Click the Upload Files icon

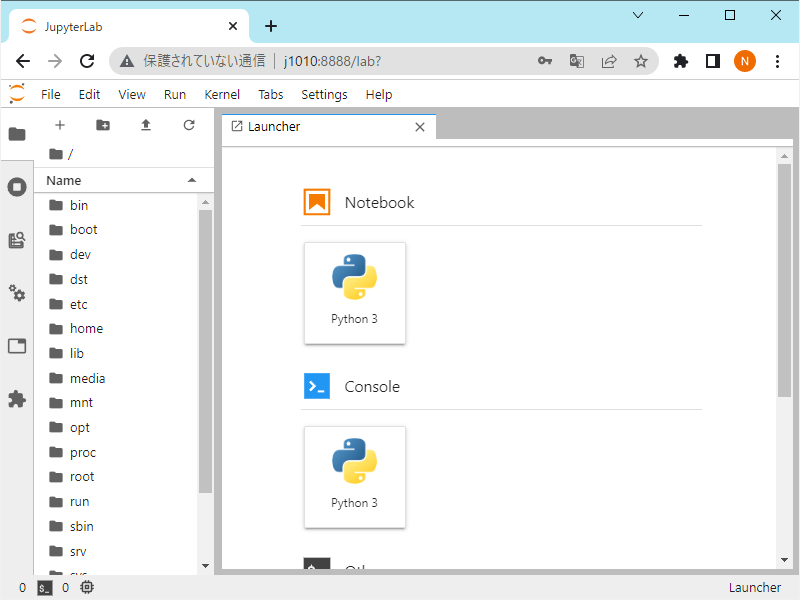point(146,125)
